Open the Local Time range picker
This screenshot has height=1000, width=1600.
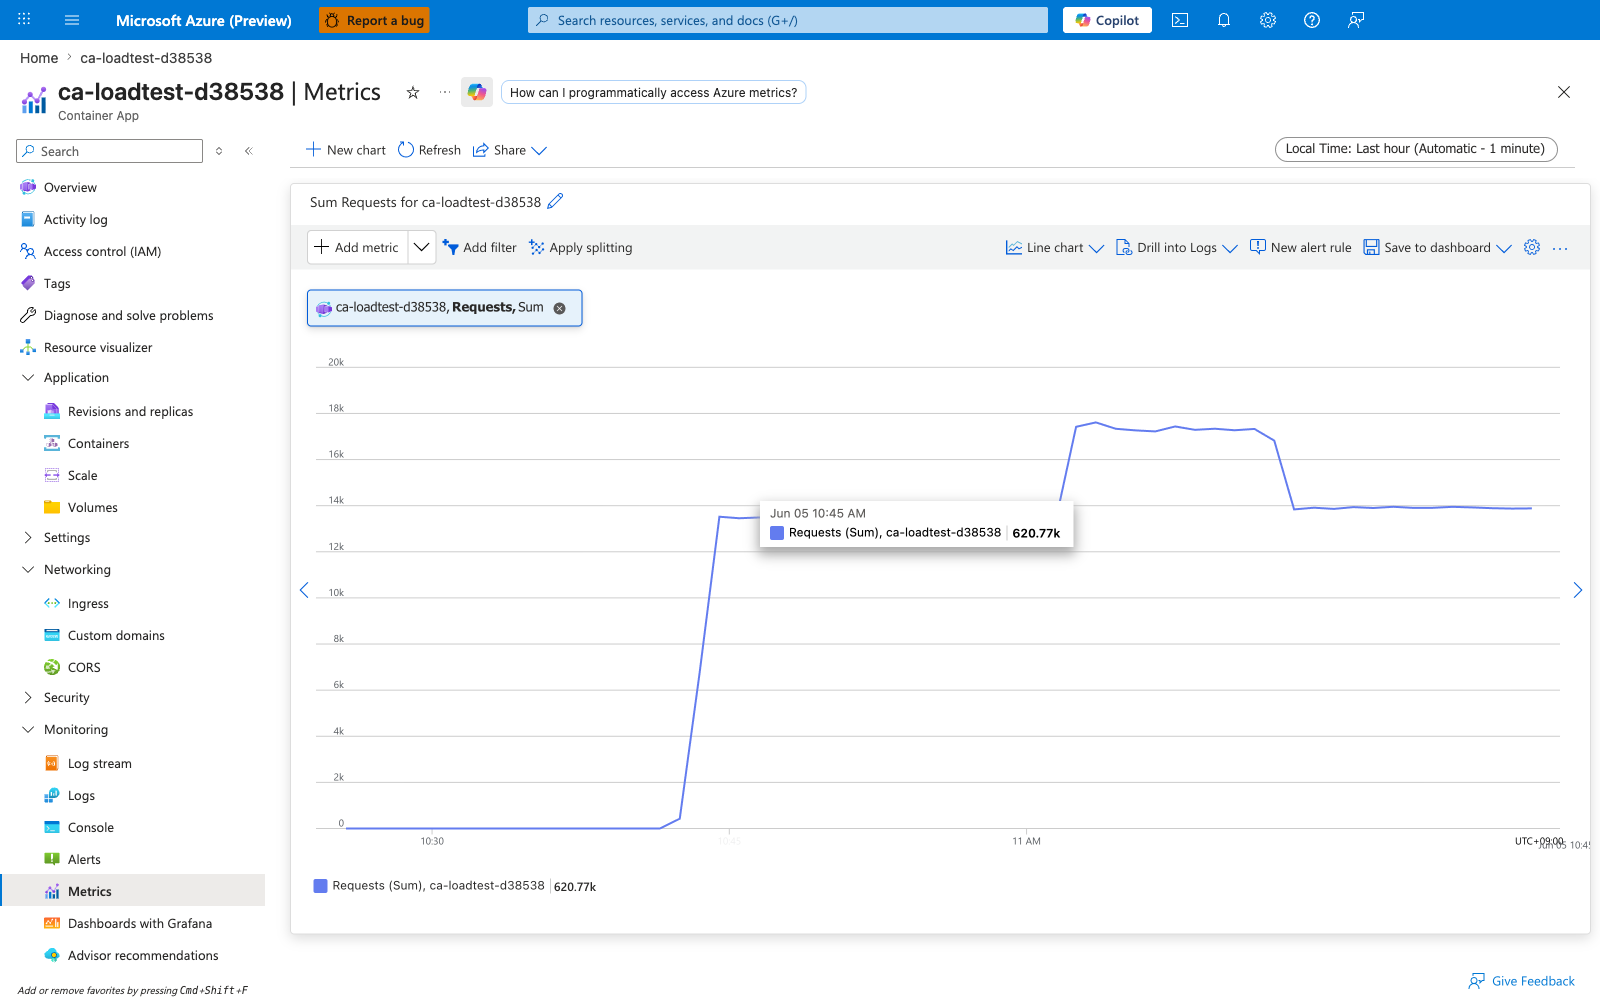click(x=1416, y=149)
